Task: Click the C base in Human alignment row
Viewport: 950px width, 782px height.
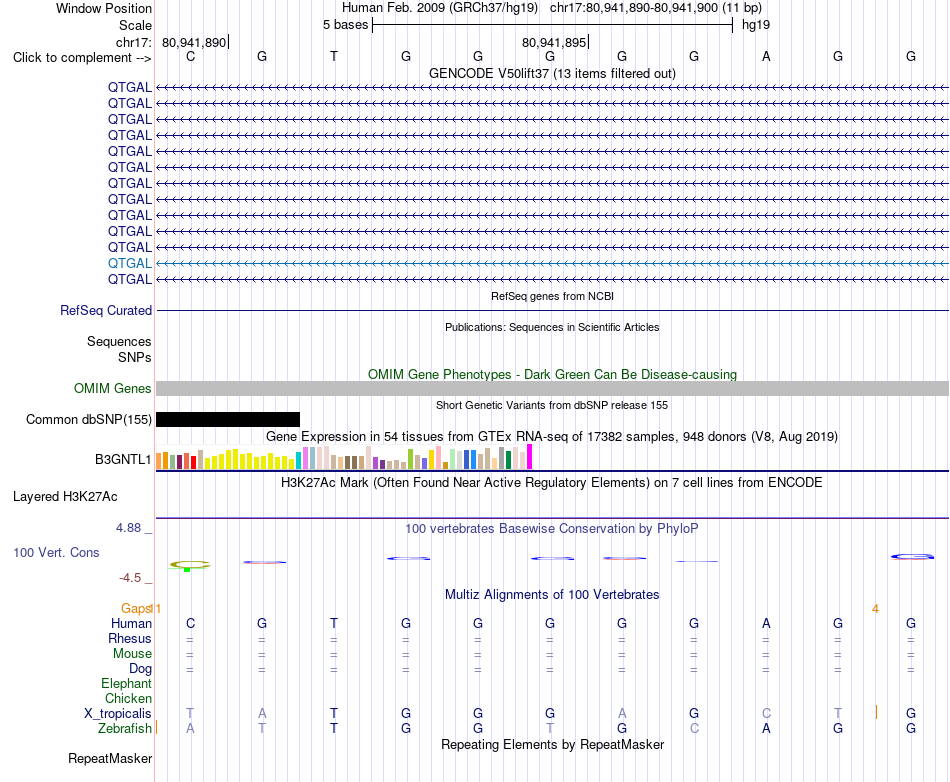Action: (190, 623)
